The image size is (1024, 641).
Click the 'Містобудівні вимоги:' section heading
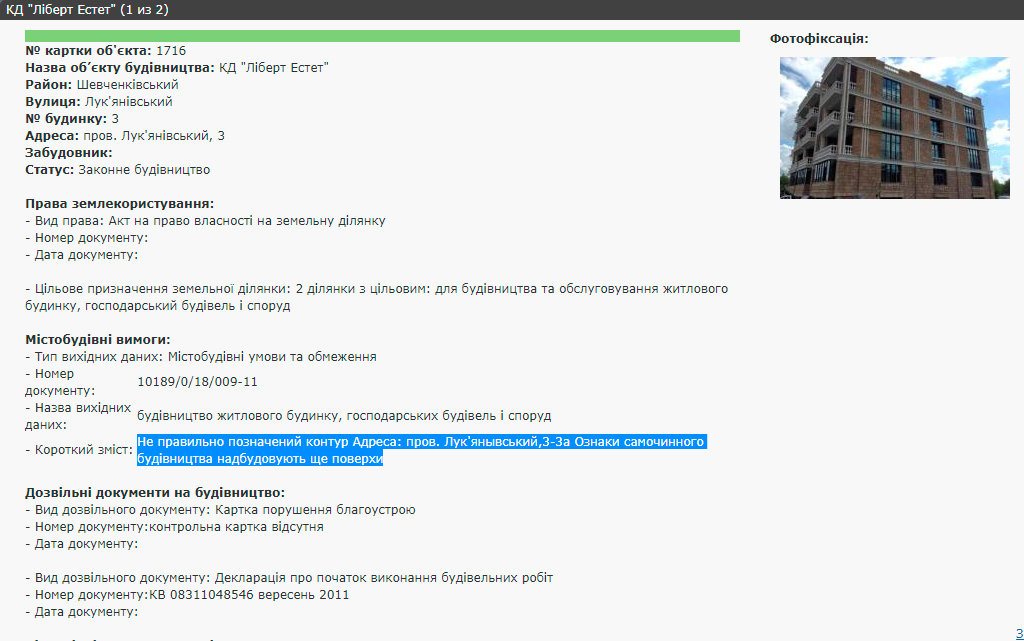tap(98, 340)
